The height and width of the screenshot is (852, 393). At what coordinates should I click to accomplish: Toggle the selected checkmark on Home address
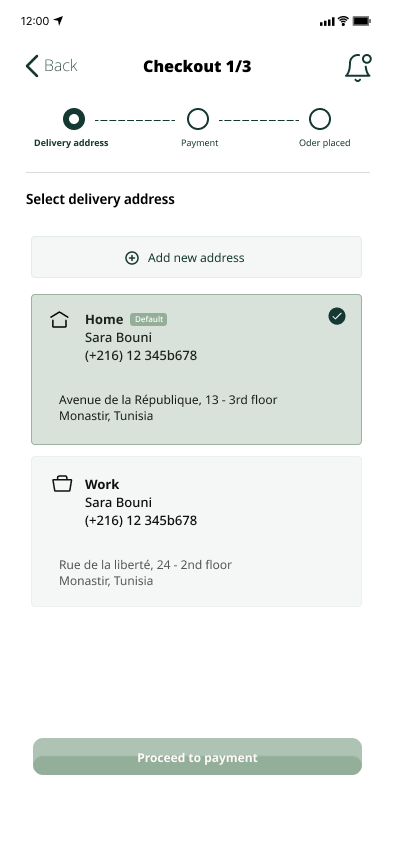coord(337,316)
